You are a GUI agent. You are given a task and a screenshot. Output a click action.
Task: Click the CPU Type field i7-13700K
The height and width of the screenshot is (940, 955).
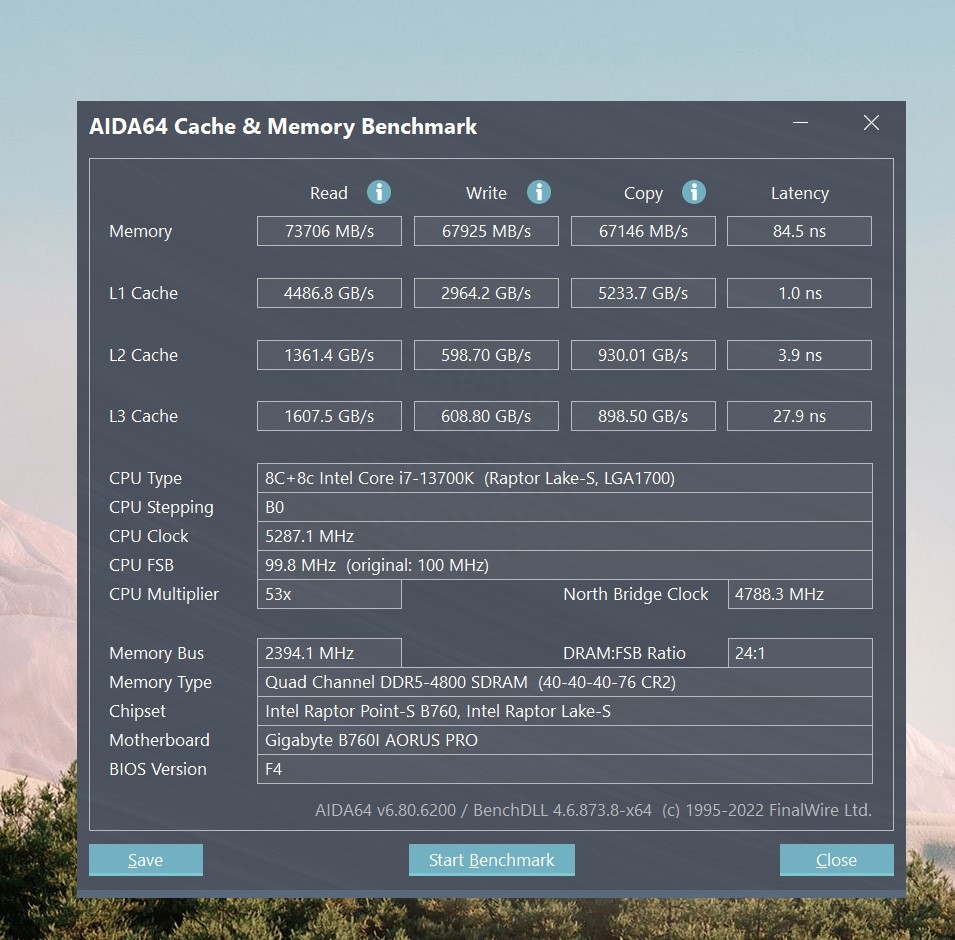click(x=565, y=478)
